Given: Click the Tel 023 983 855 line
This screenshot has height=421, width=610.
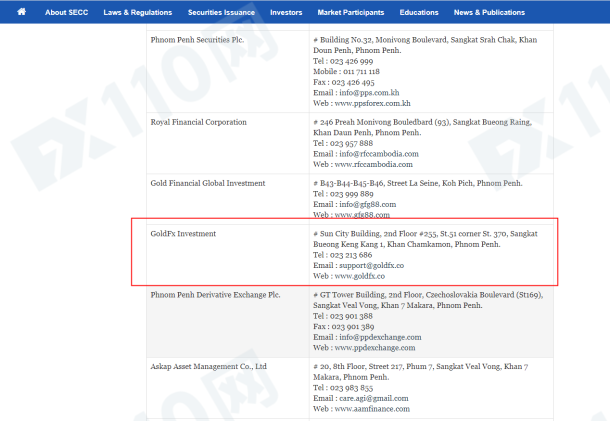Looking at the screenshot, I should coord(343,388).
